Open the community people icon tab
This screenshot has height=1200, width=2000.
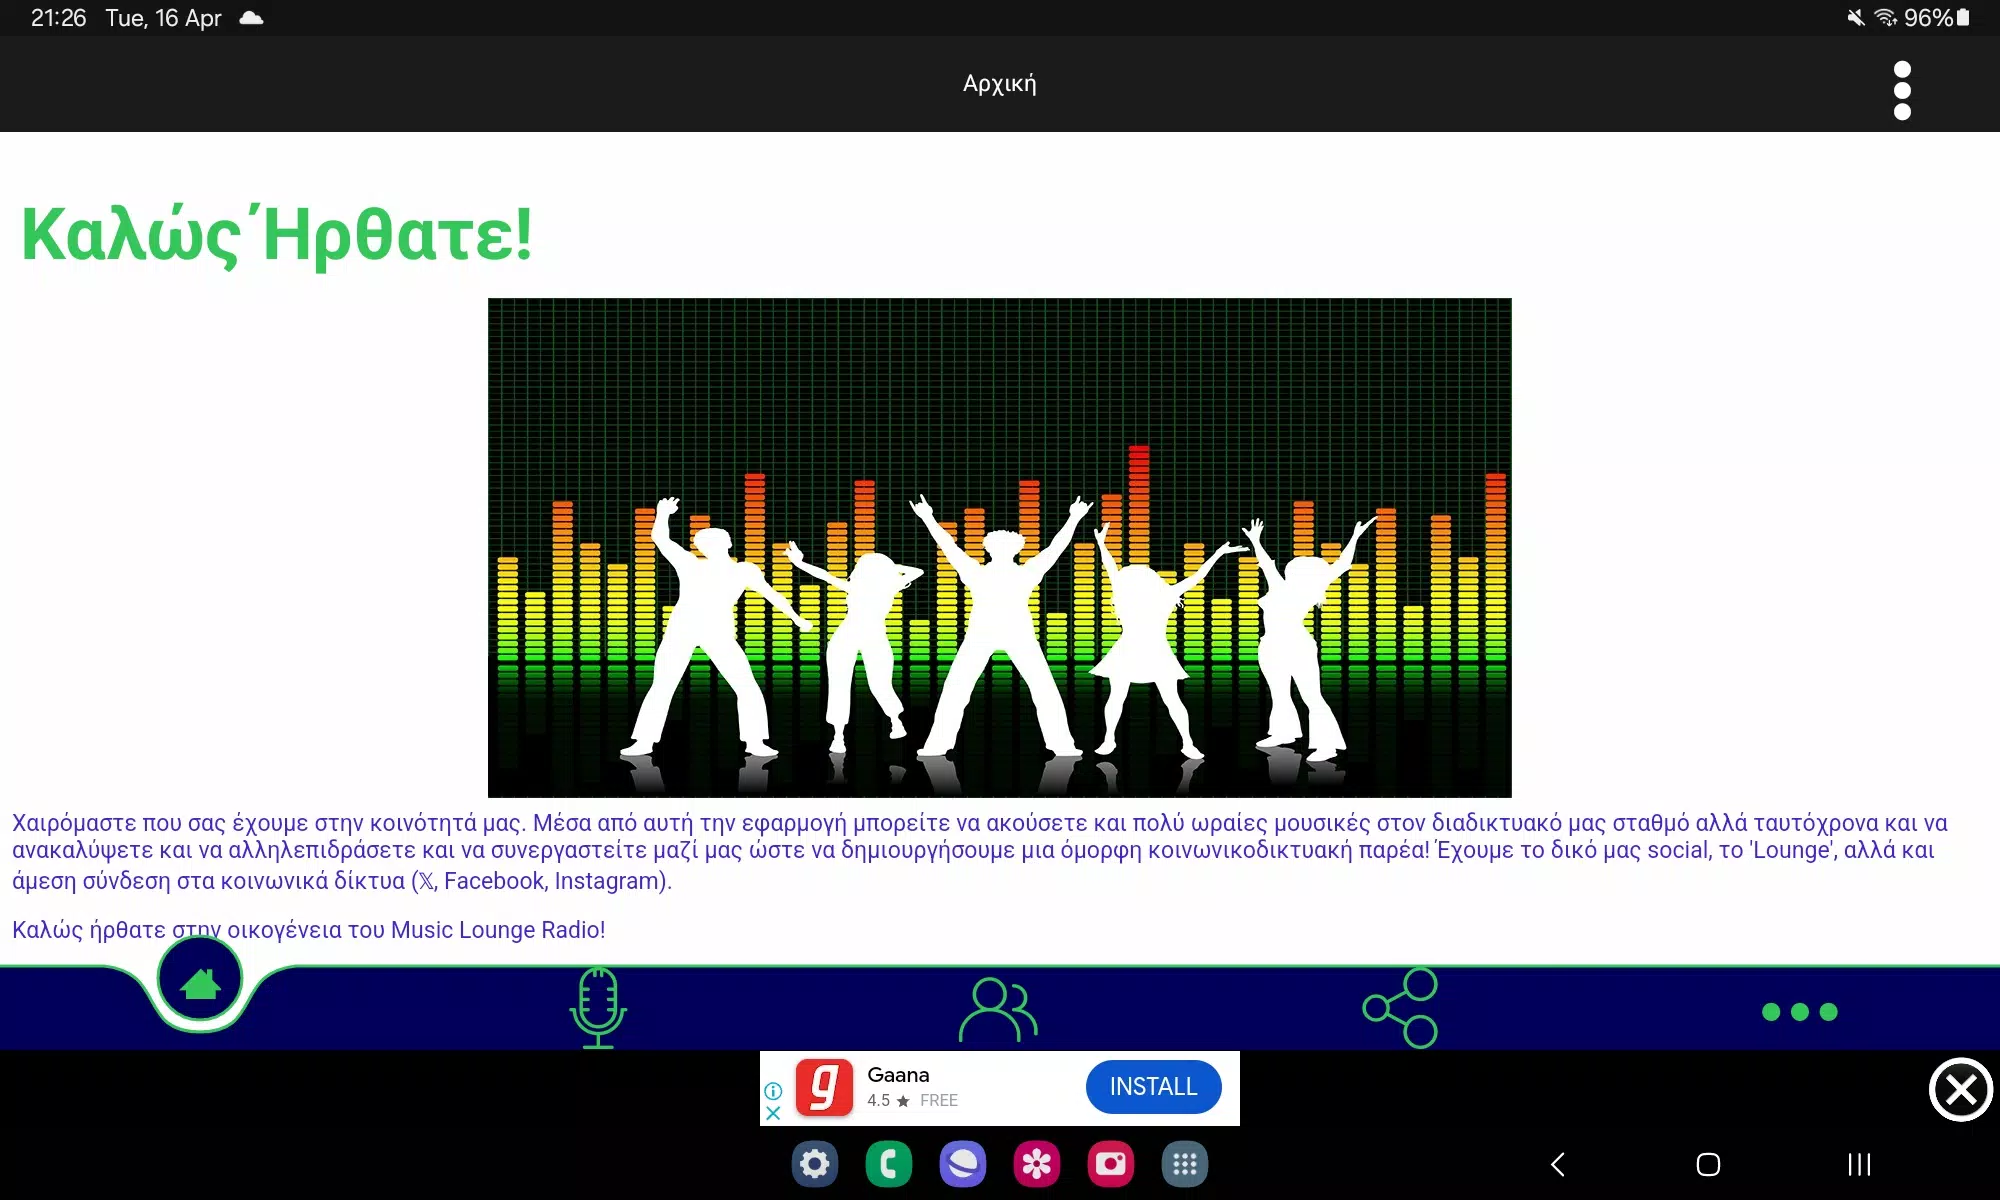coord(998,1009)
